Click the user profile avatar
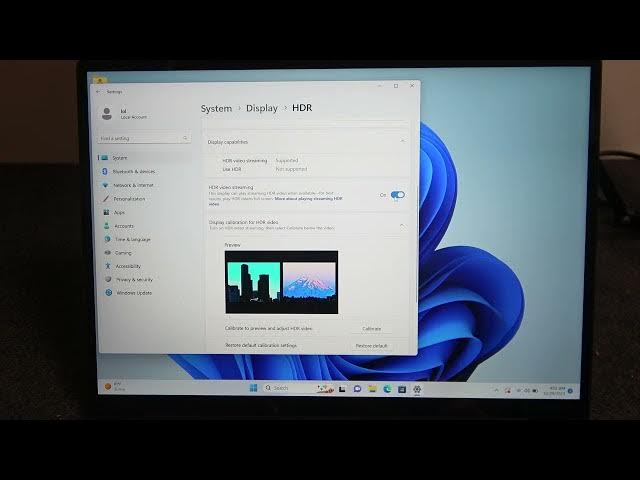This screenshot has height=480, width=640. 107,114
